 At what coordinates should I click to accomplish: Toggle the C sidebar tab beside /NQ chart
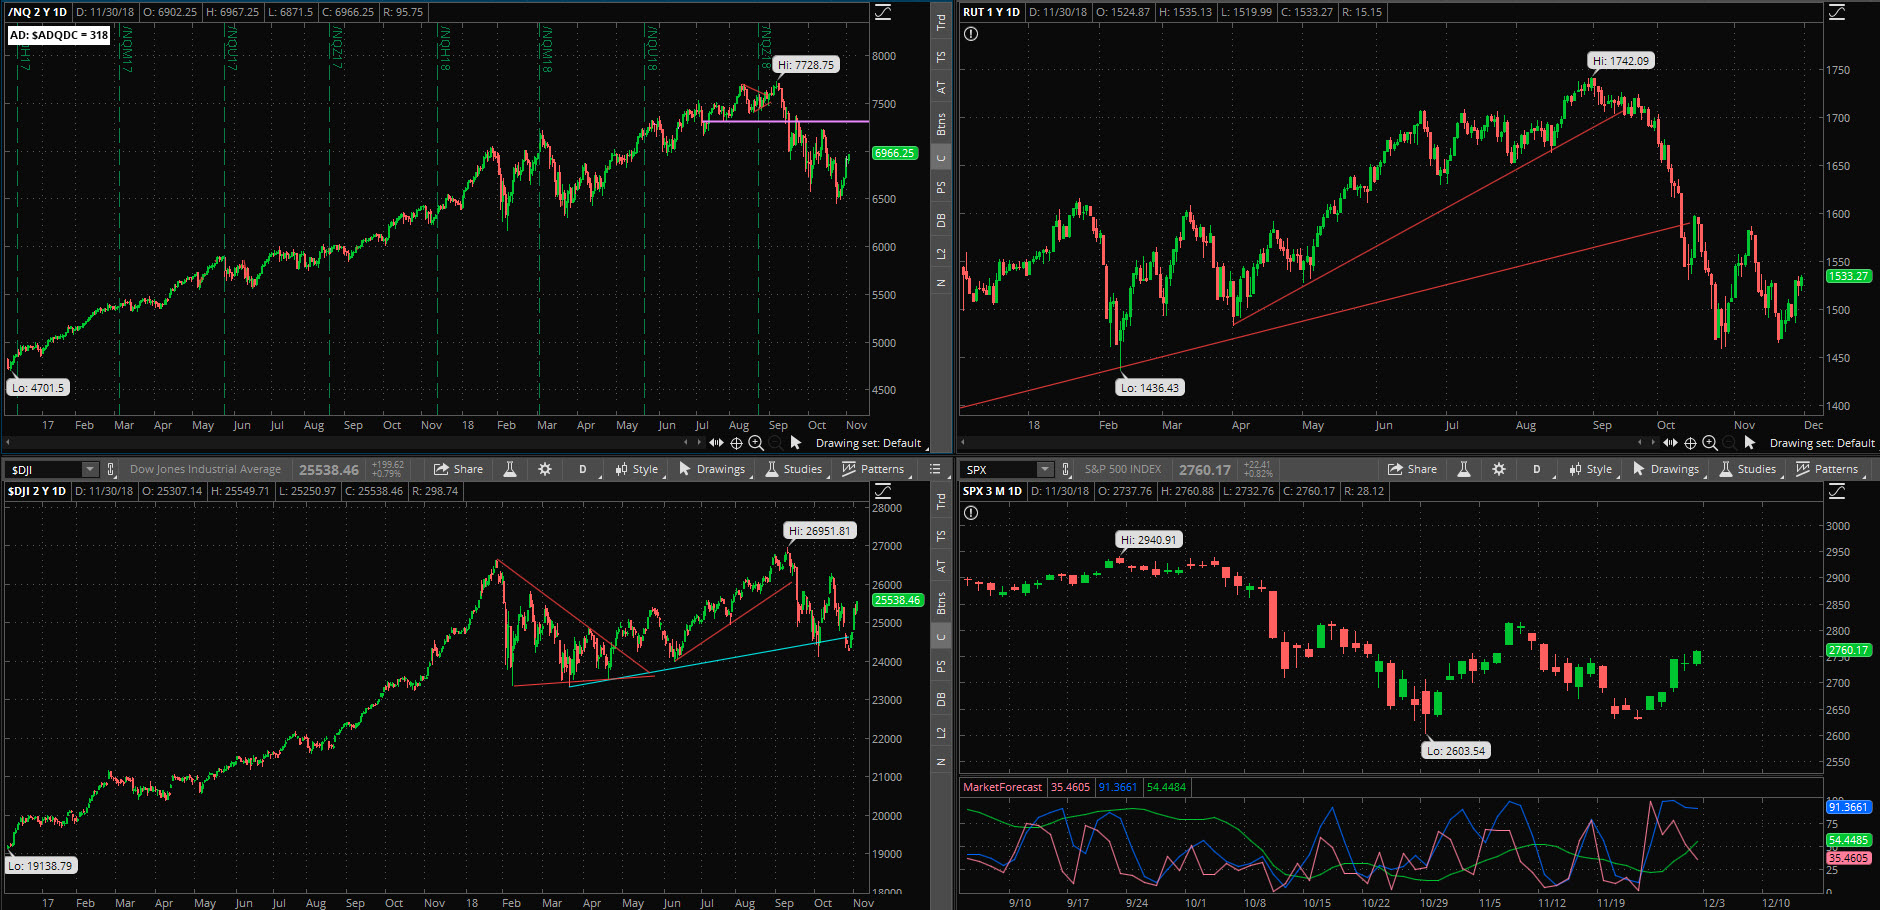941,157
